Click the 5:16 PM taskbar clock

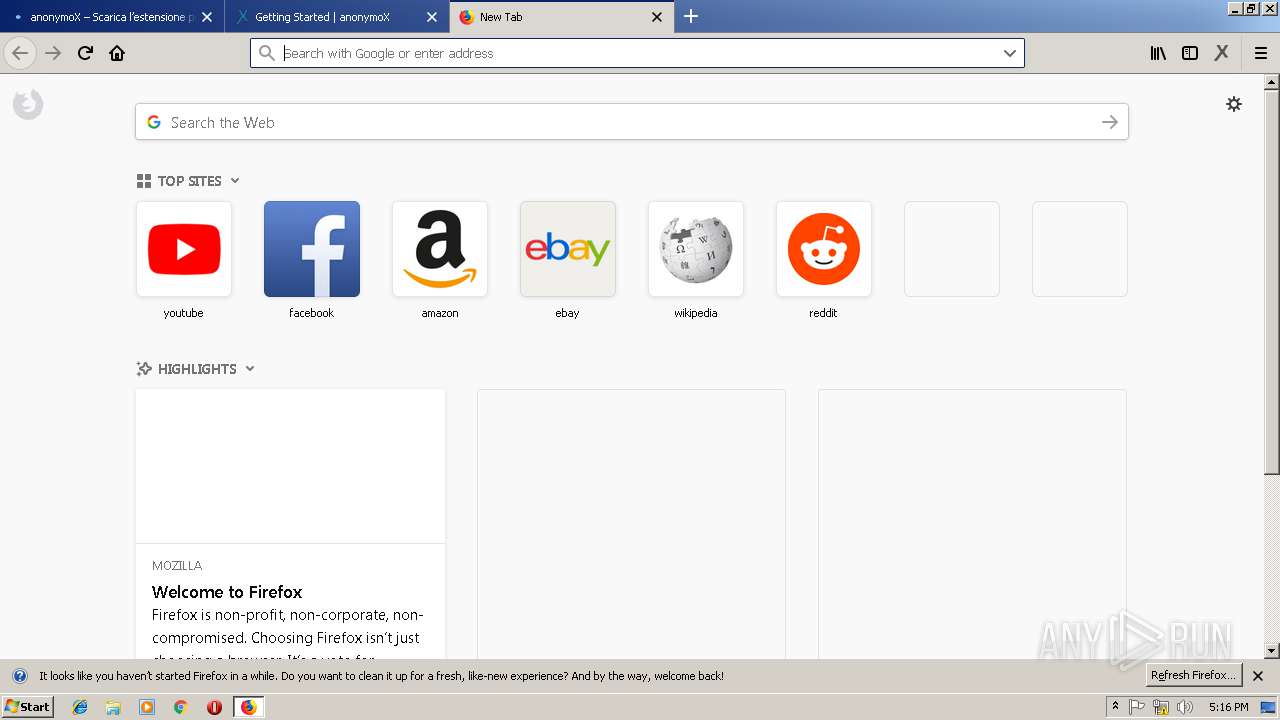[x=1228, y=707]
